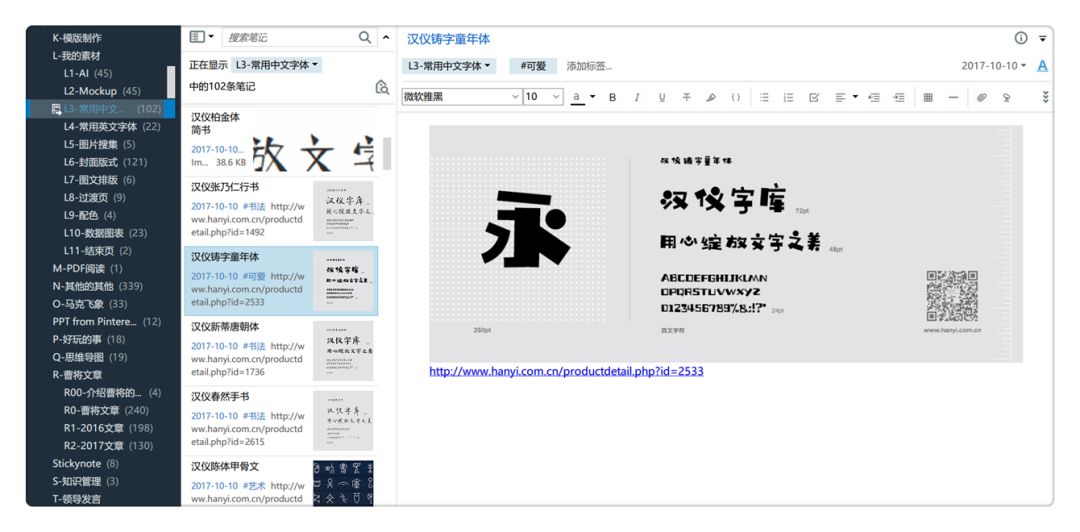
Task: Insert a code block with braces icon
Action: tap(736, 97)
